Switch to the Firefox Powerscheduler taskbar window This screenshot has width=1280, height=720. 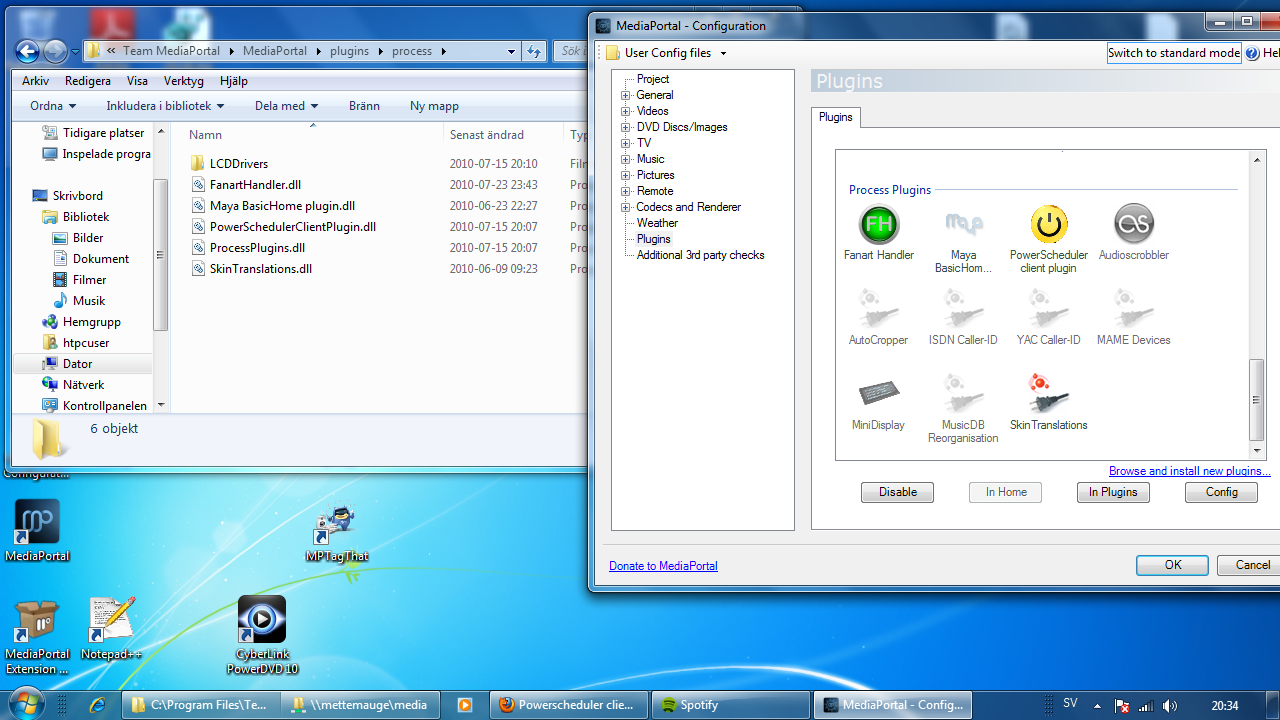coord(571,705)
